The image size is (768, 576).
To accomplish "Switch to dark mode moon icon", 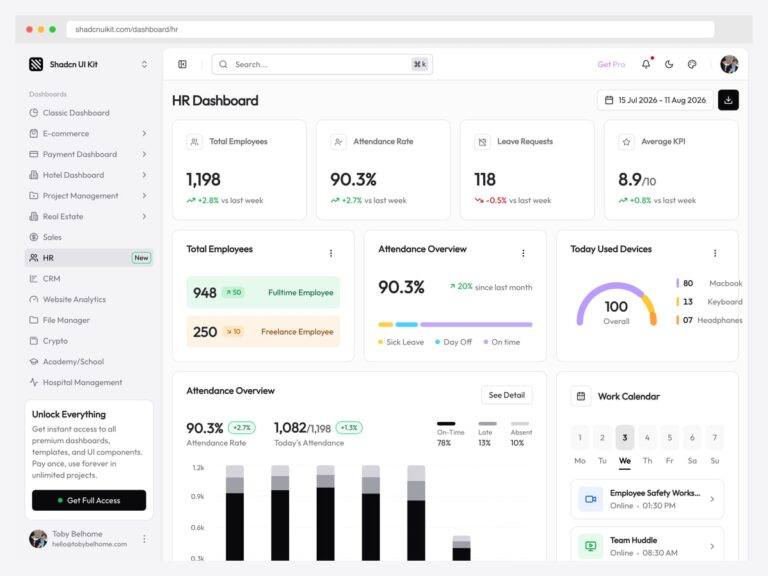I will point(669,64).
